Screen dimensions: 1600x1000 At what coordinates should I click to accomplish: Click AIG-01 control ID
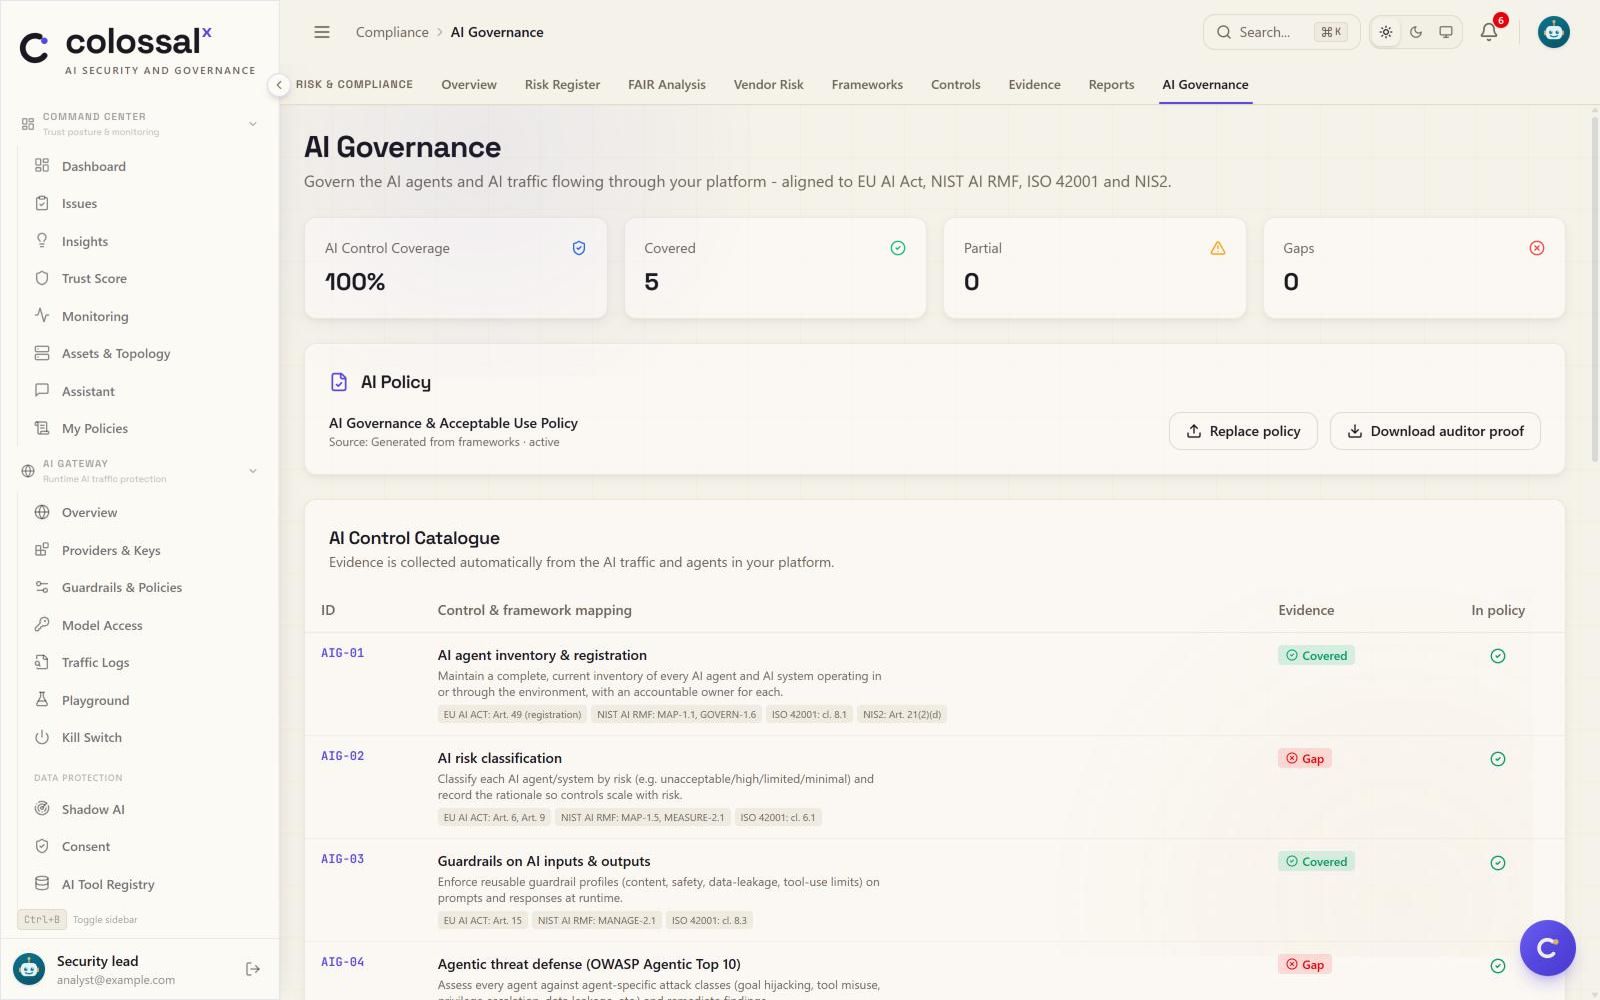click(342, 653)
